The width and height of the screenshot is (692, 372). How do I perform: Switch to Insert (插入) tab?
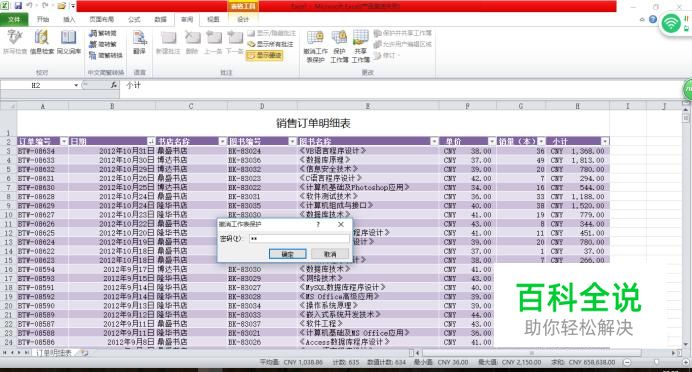coord(69,19)
